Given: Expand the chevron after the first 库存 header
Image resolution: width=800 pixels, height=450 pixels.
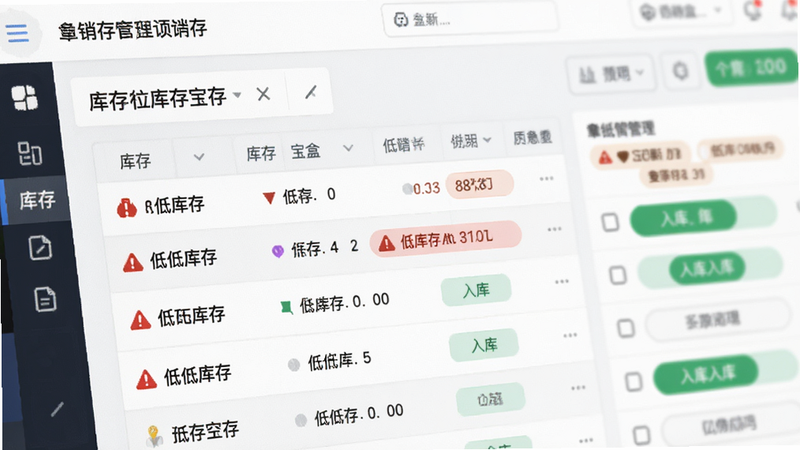Looking at the screenshot, I should (x=199, y=157).
